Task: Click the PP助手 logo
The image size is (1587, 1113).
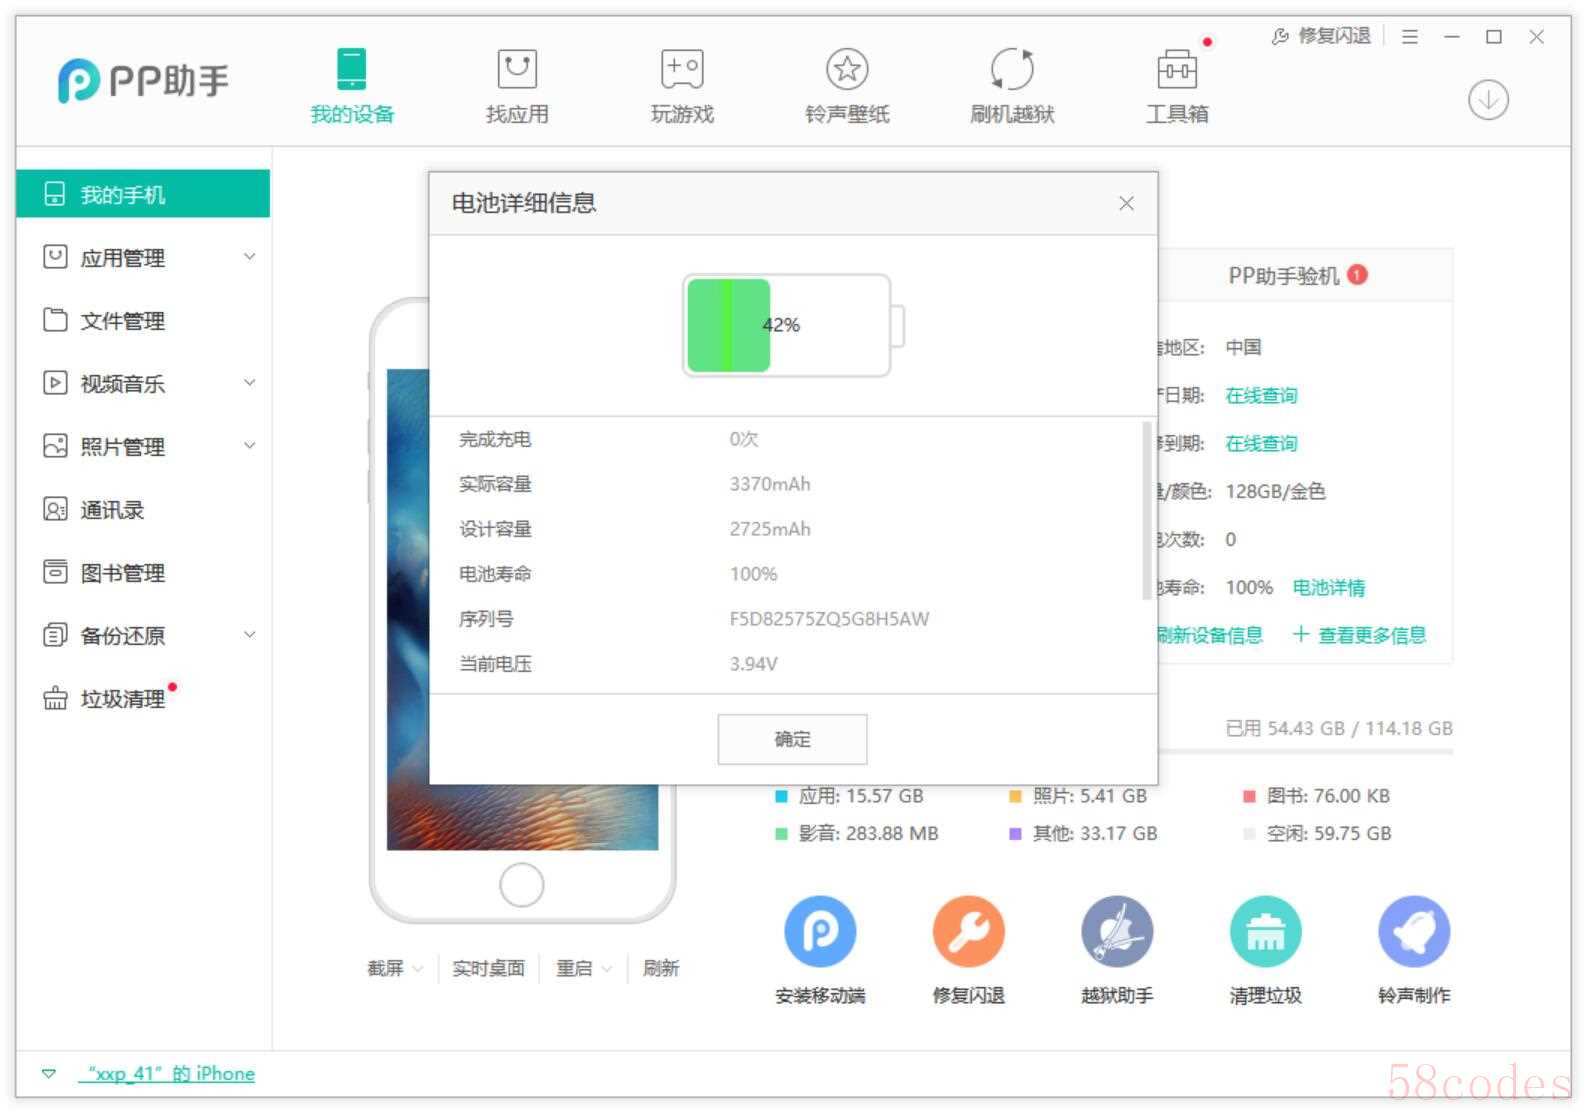Action: pyautogui.click(x=143, y=80)
